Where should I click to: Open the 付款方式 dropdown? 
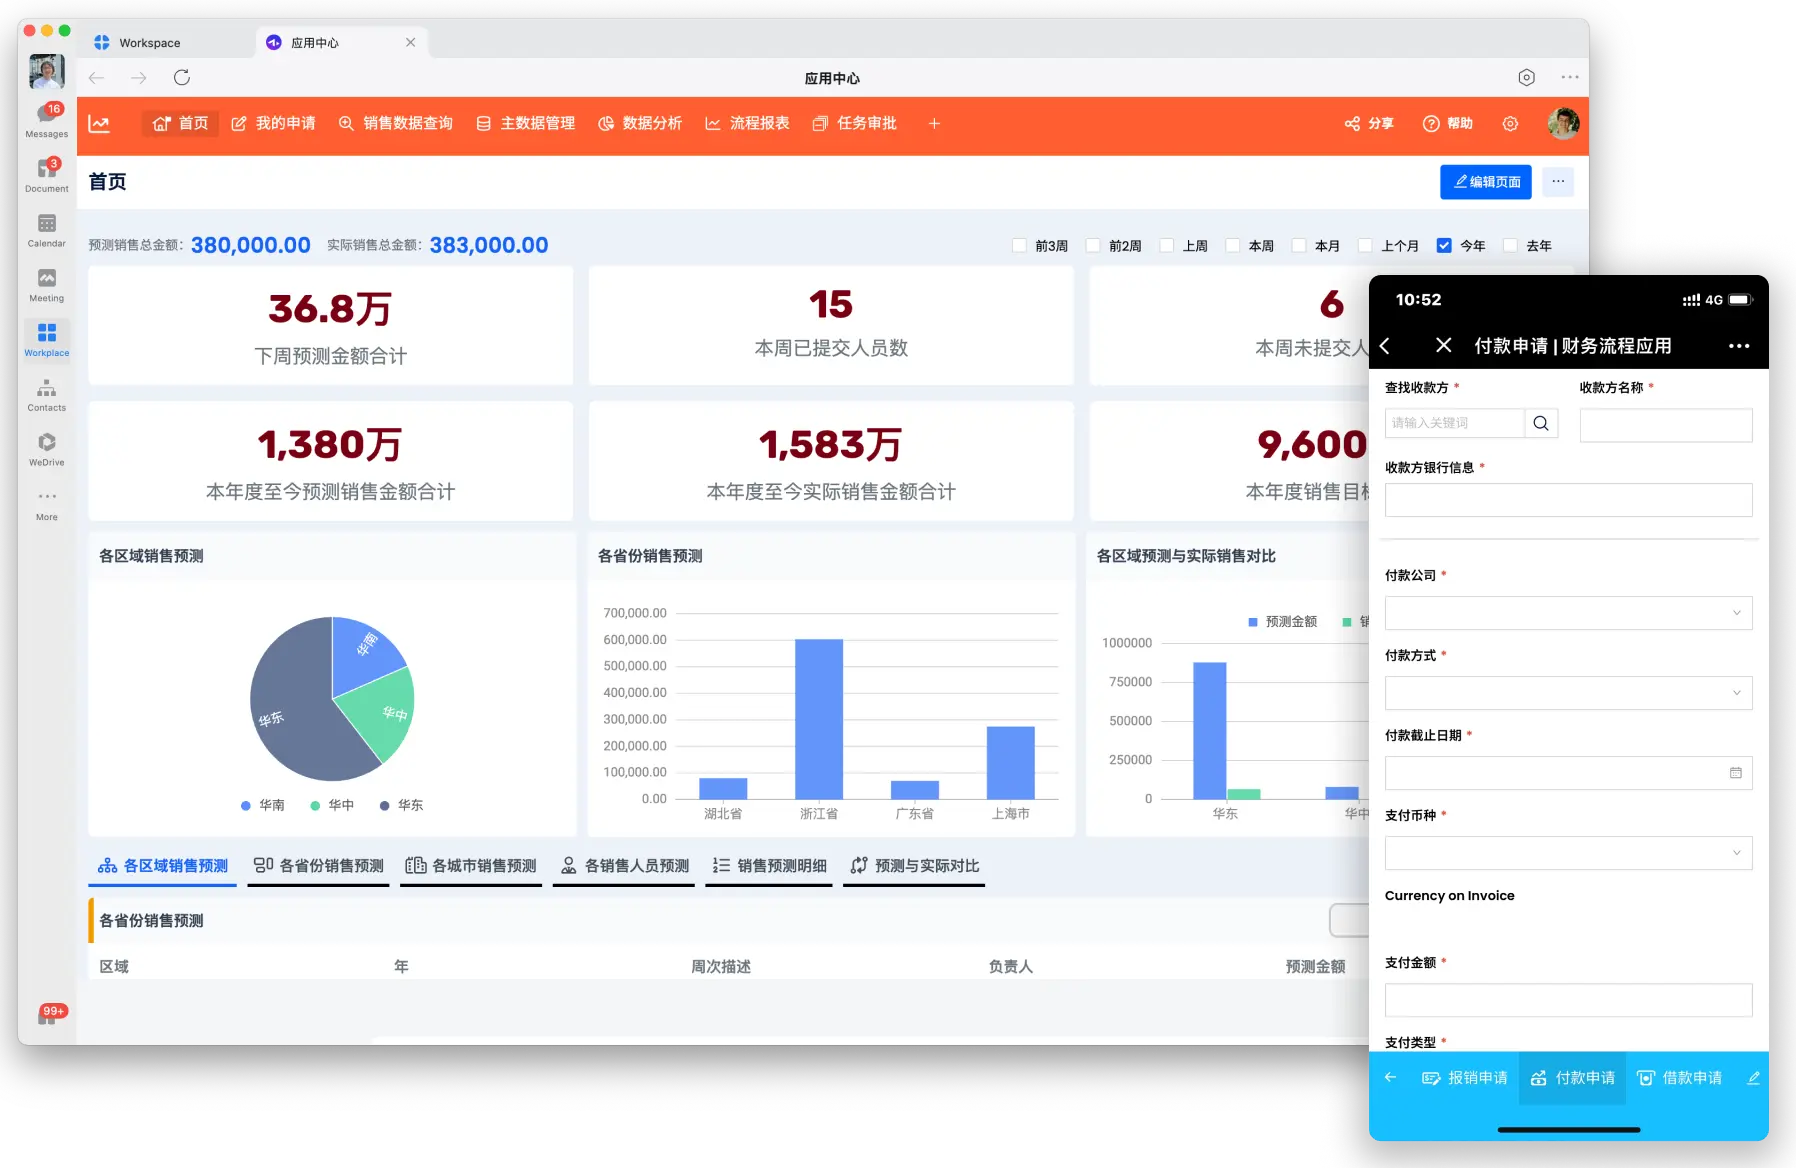click(x=1568, y=693)
